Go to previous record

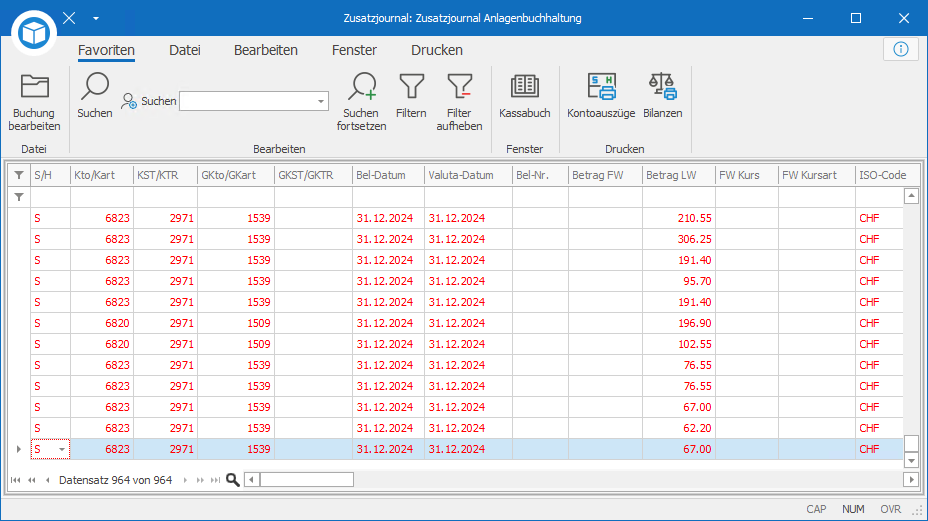pos(47,480)
